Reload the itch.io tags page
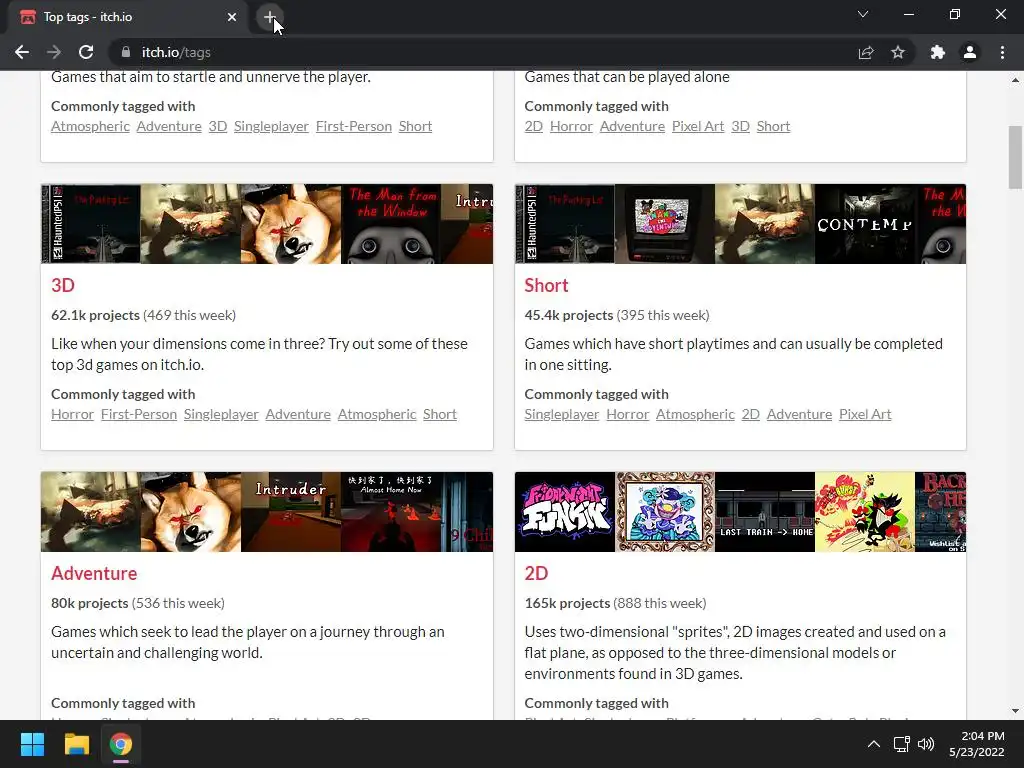1024x768 pixels. (86, 52)
